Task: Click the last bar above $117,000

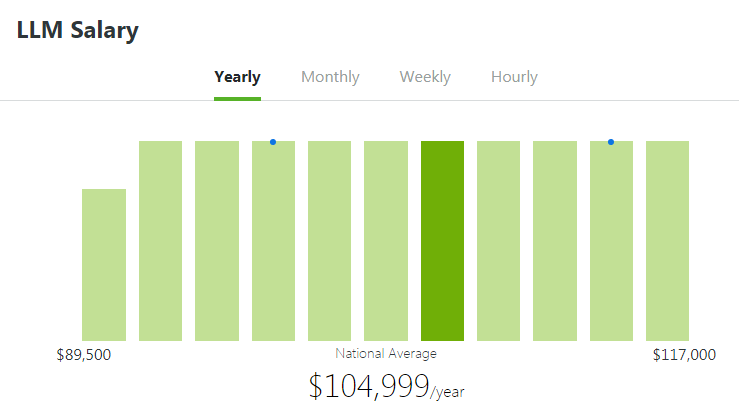Action: click(667, 240)
